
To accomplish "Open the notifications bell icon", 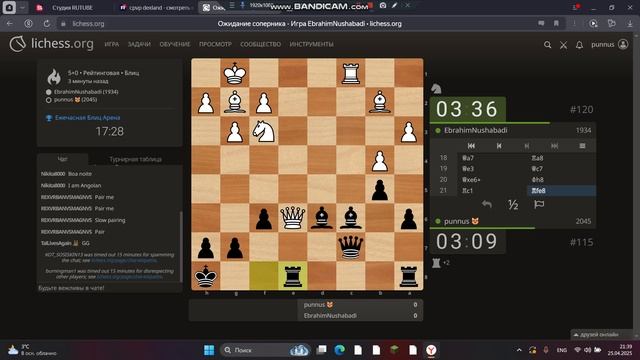I will (579, 45).
